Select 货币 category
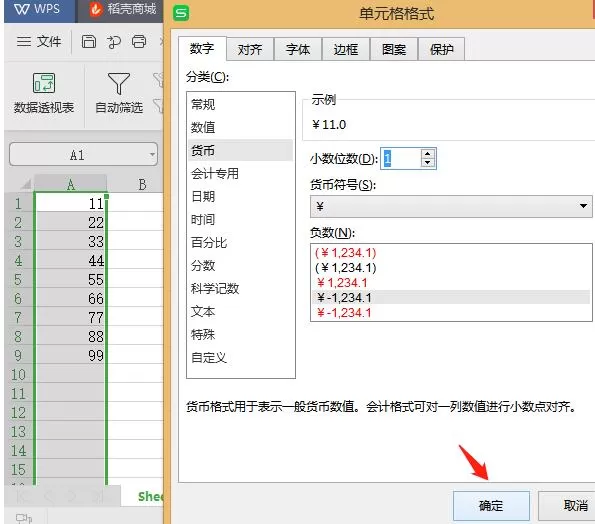 241,150
